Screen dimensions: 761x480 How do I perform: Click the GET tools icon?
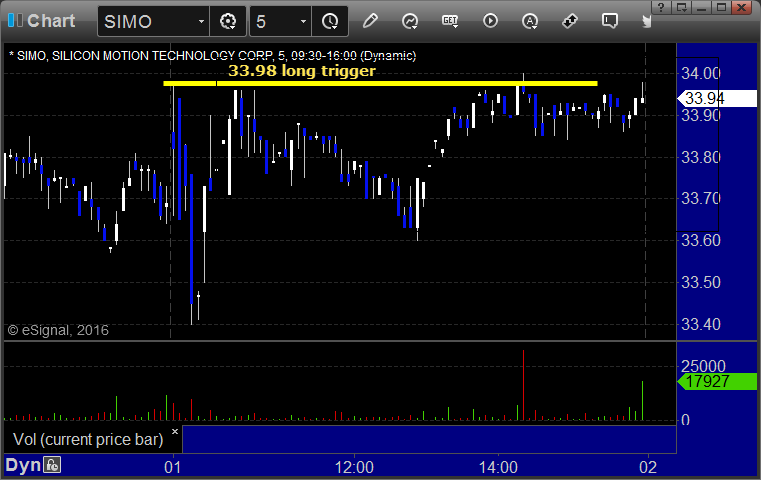(450, 21)
